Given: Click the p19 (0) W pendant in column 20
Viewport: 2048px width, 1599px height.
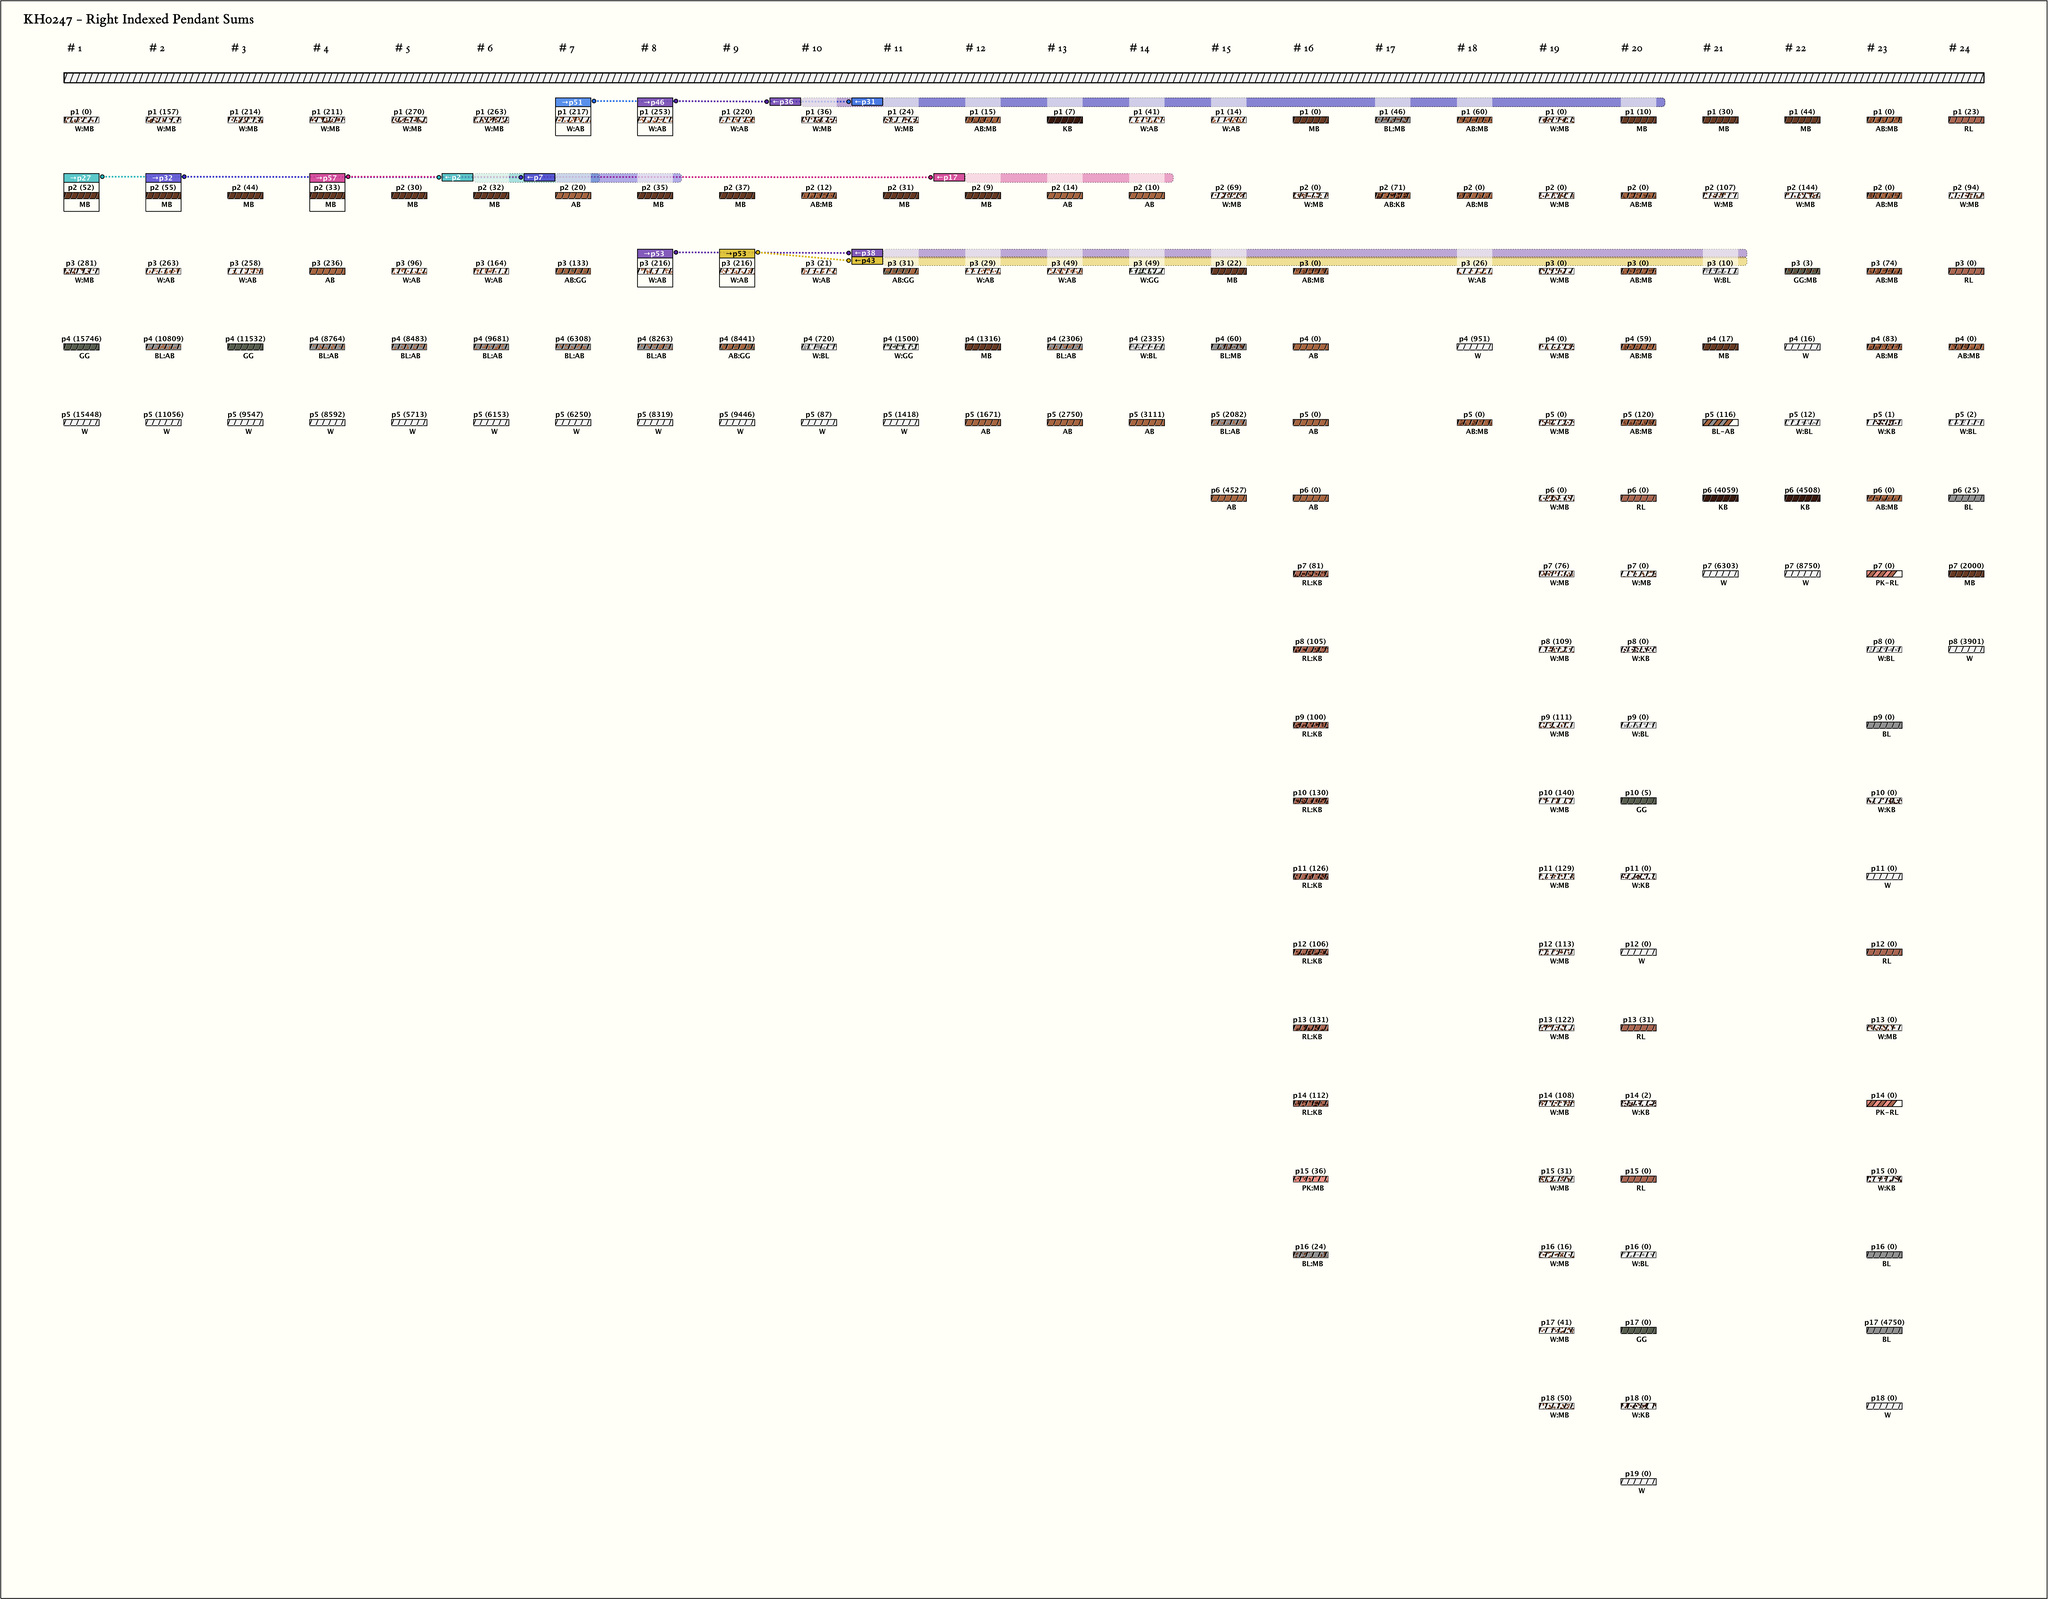Looking at the screenshot, I should [1638, 1482].
